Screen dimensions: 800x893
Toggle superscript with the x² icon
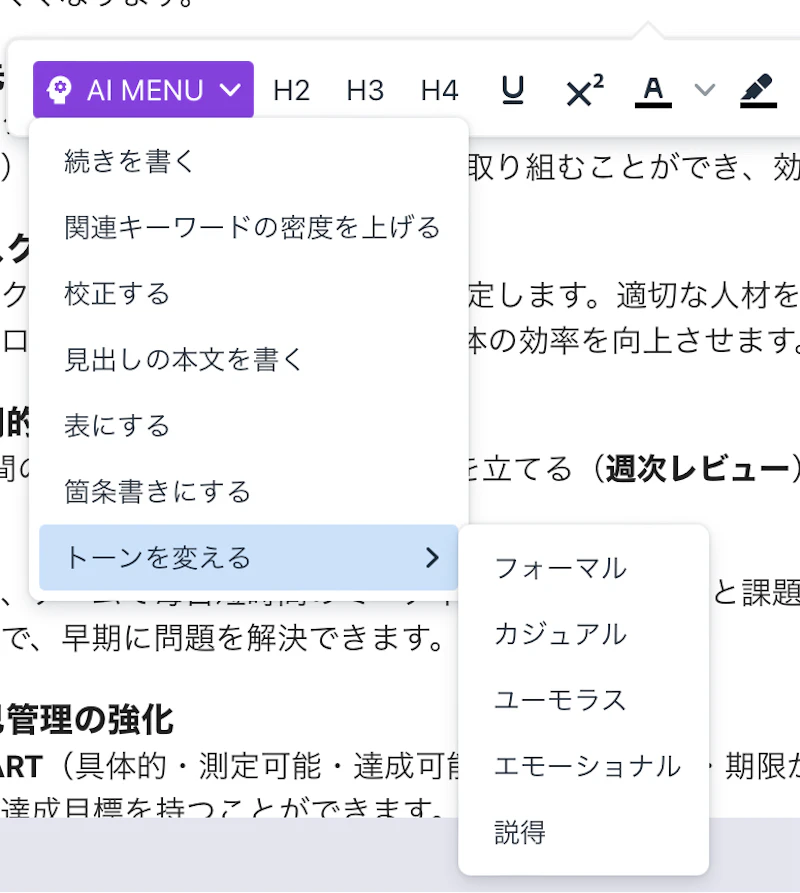[582, 89]
